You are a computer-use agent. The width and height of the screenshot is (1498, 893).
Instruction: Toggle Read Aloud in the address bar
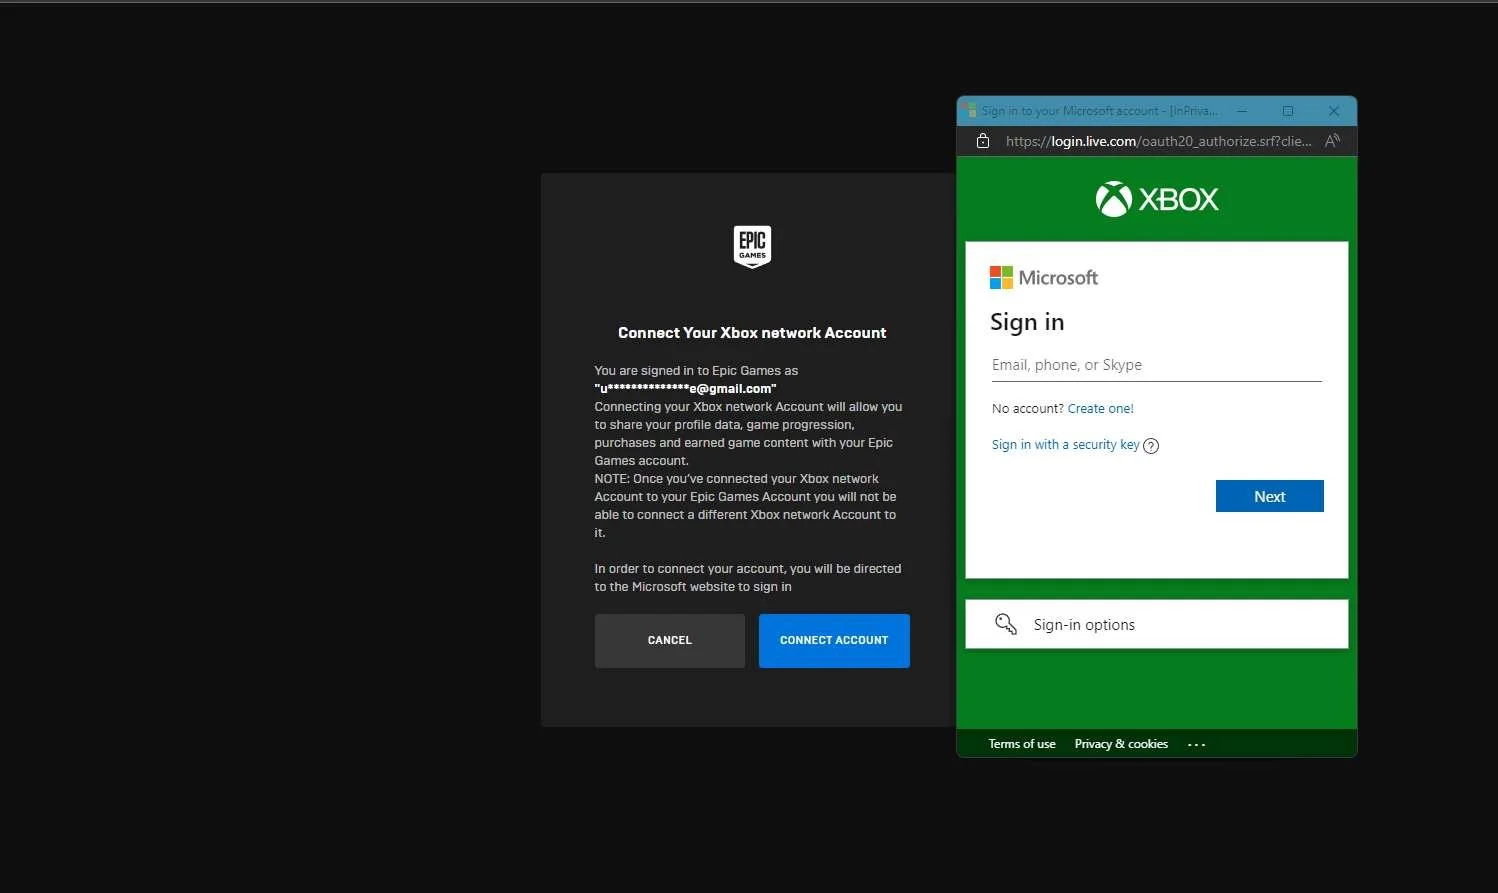[1332, 141]
